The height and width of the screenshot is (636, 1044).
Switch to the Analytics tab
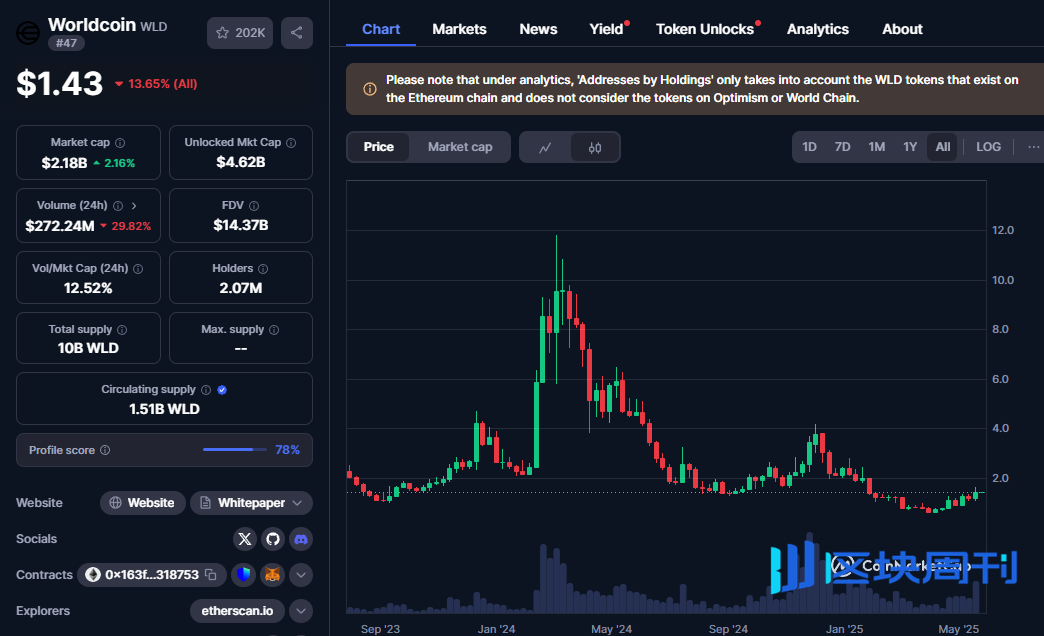tap(818, 29)
